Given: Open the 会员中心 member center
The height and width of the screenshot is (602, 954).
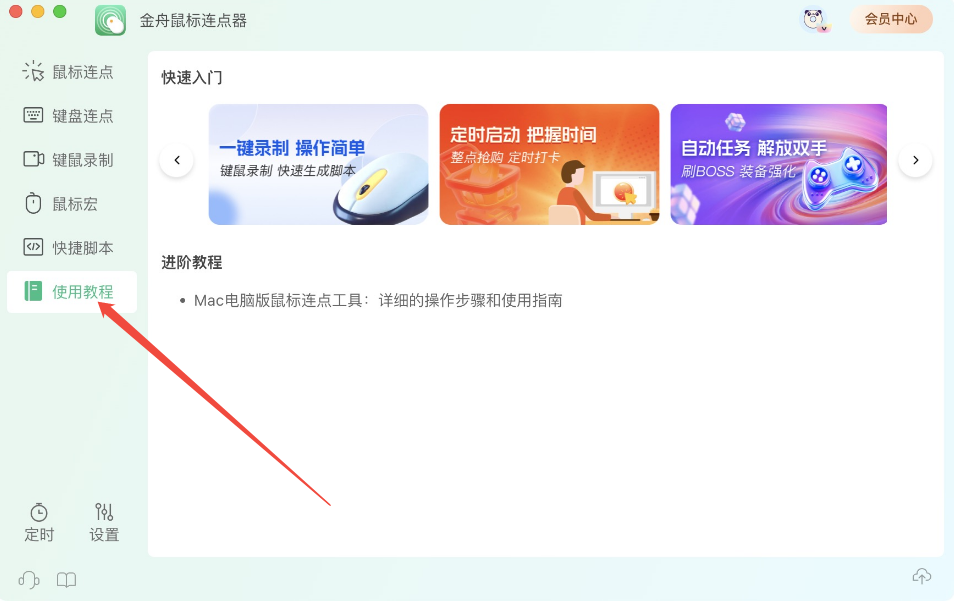Looking at the screenshot, I should [x=891, y=19].
